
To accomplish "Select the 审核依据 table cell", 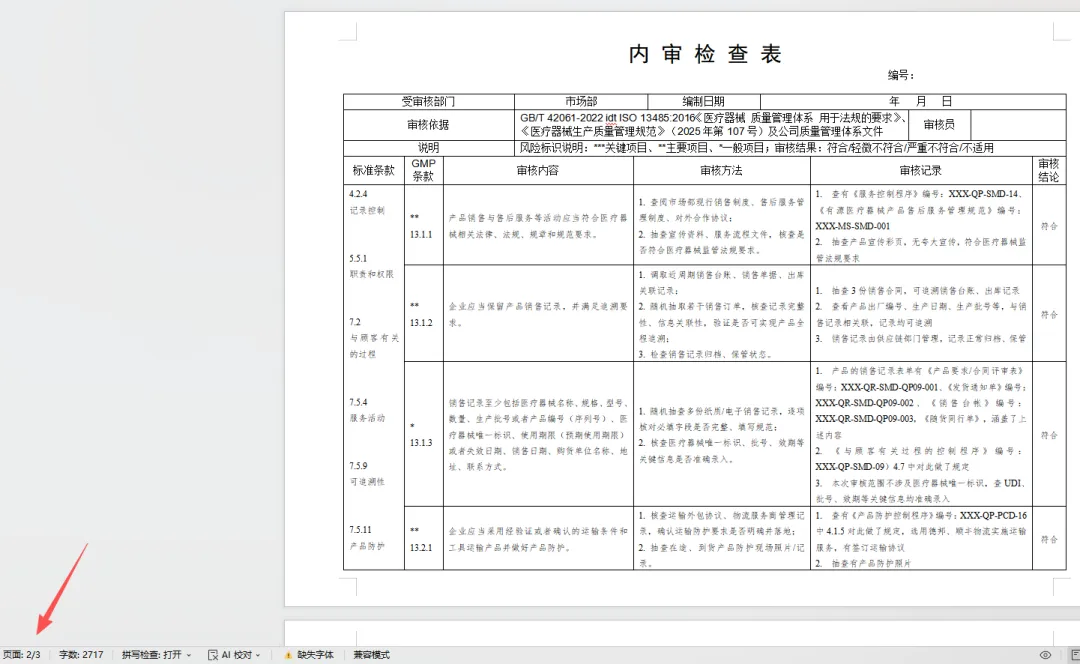I will coord(428,125).
